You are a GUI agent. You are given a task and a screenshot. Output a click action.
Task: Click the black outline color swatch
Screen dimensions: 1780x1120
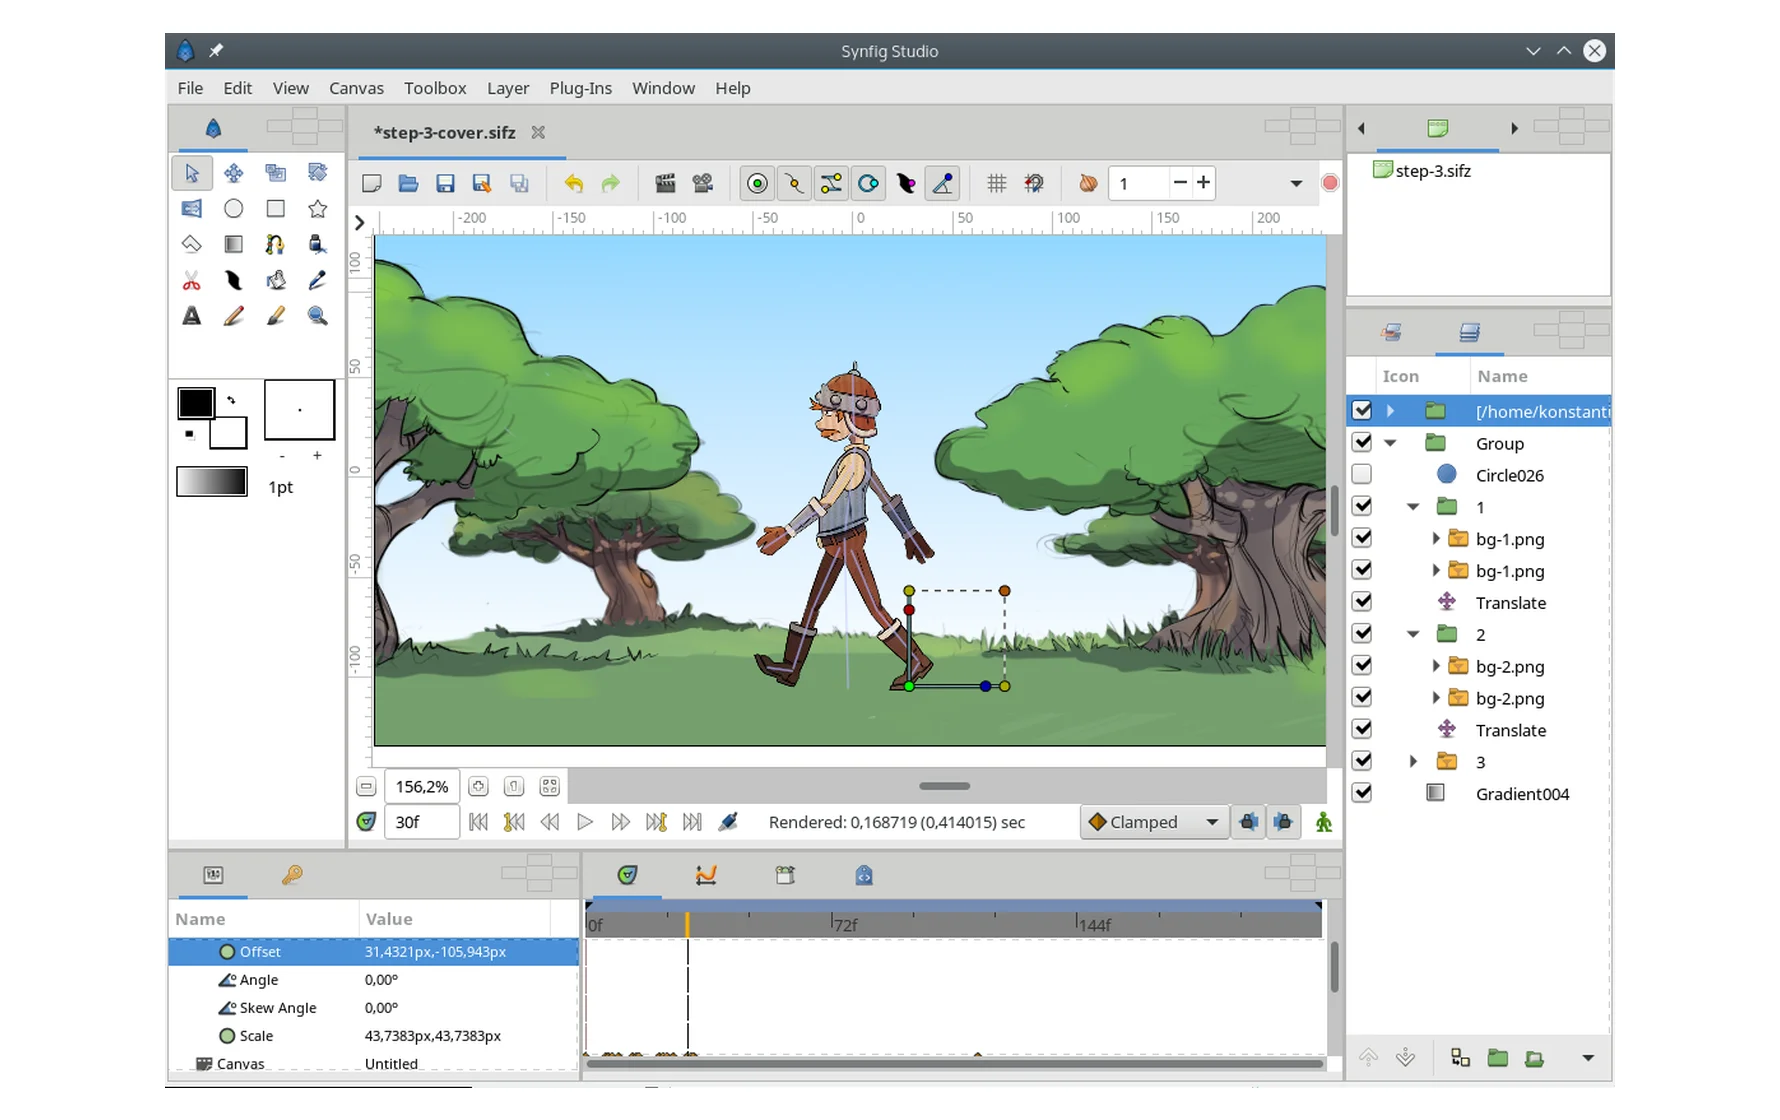coord(195,403)
